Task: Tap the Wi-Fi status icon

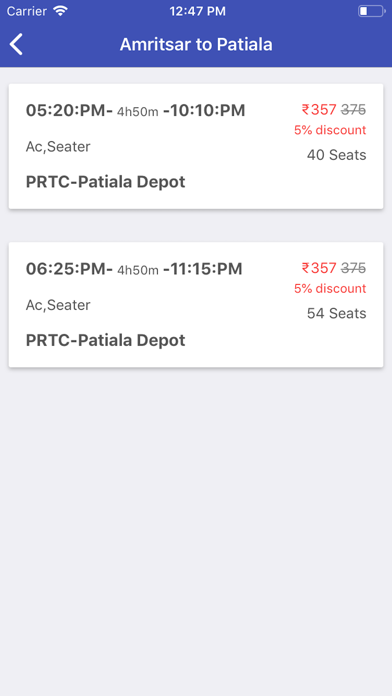Action: coord(60,11)
